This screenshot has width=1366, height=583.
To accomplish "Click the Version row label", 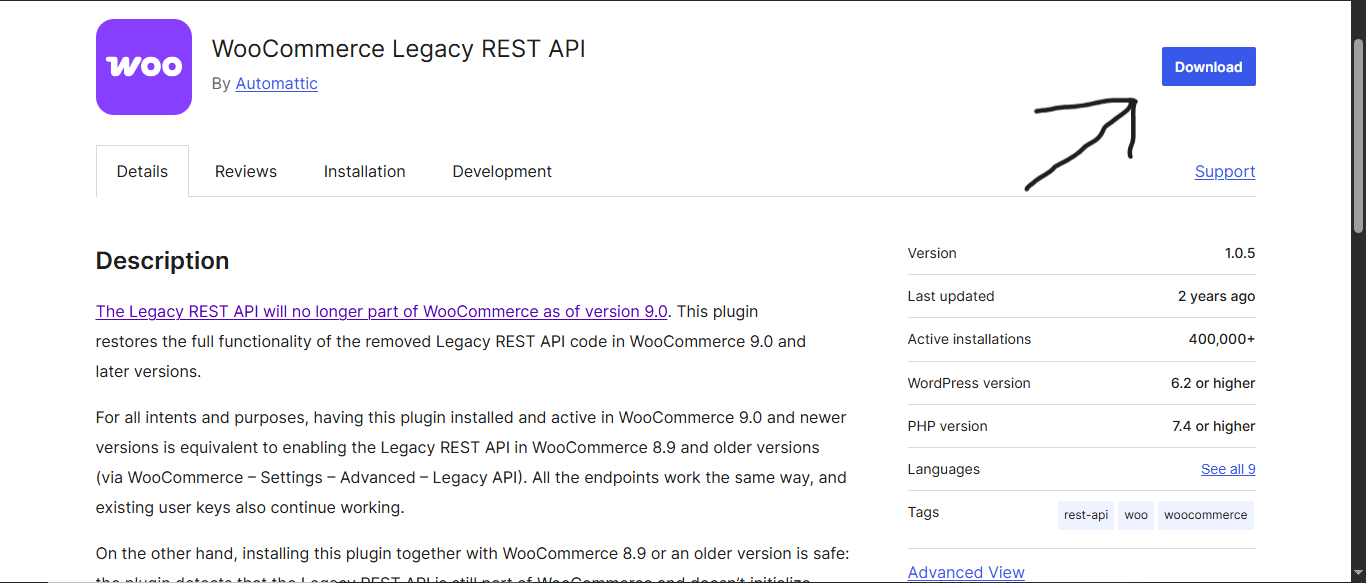I will 932,253.
